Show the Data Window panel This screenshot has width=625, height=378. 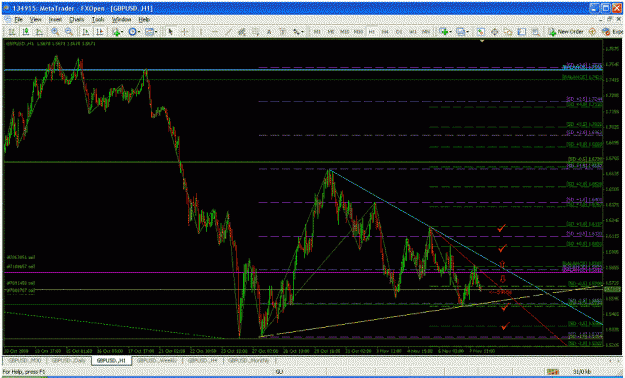click(495, 32)
